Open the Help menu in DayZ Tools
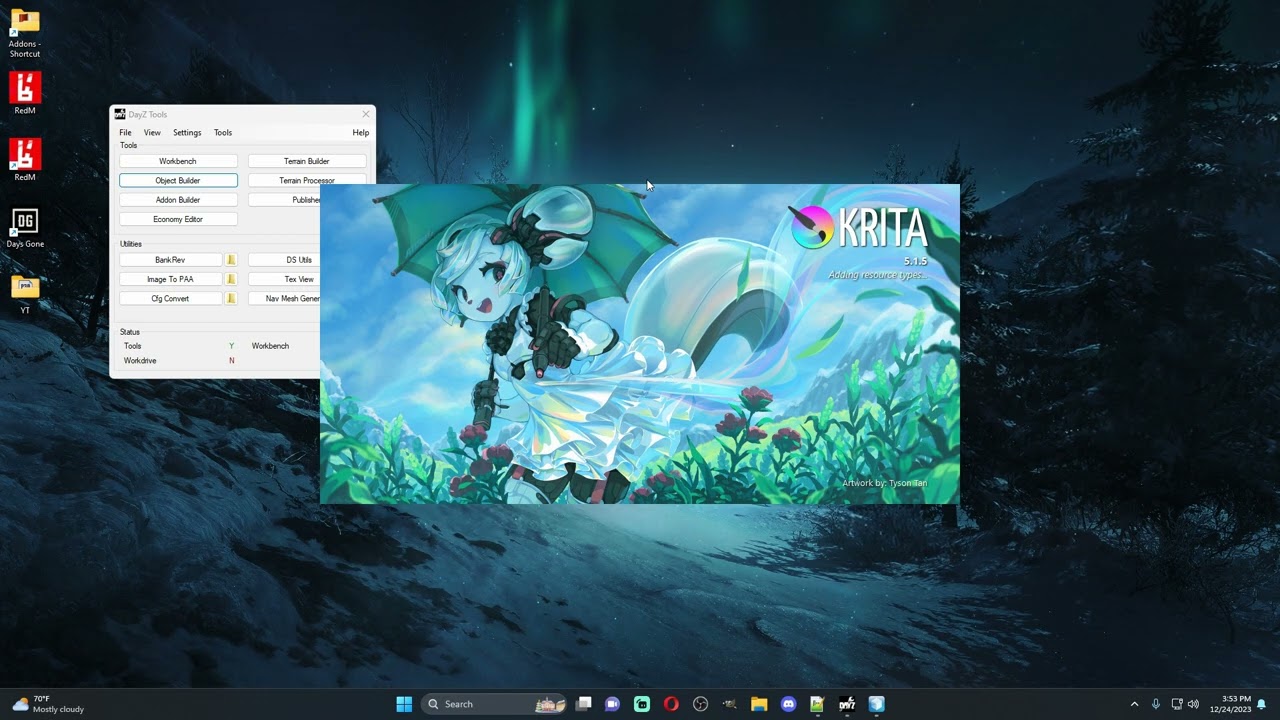Image resolution: width=1280 pixels, height=720 pixels. (x=361, y=132)
